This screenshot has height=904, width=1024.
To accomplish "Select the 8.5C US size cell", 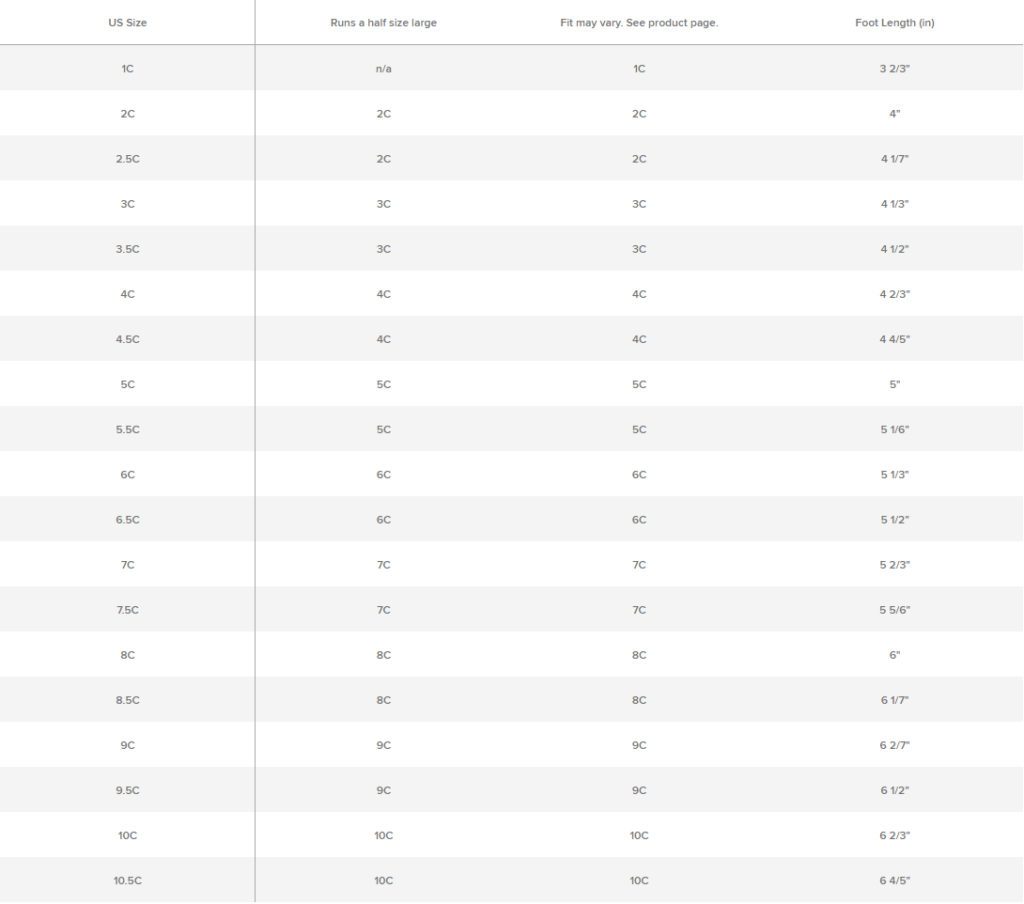I will tap(127, 700).
